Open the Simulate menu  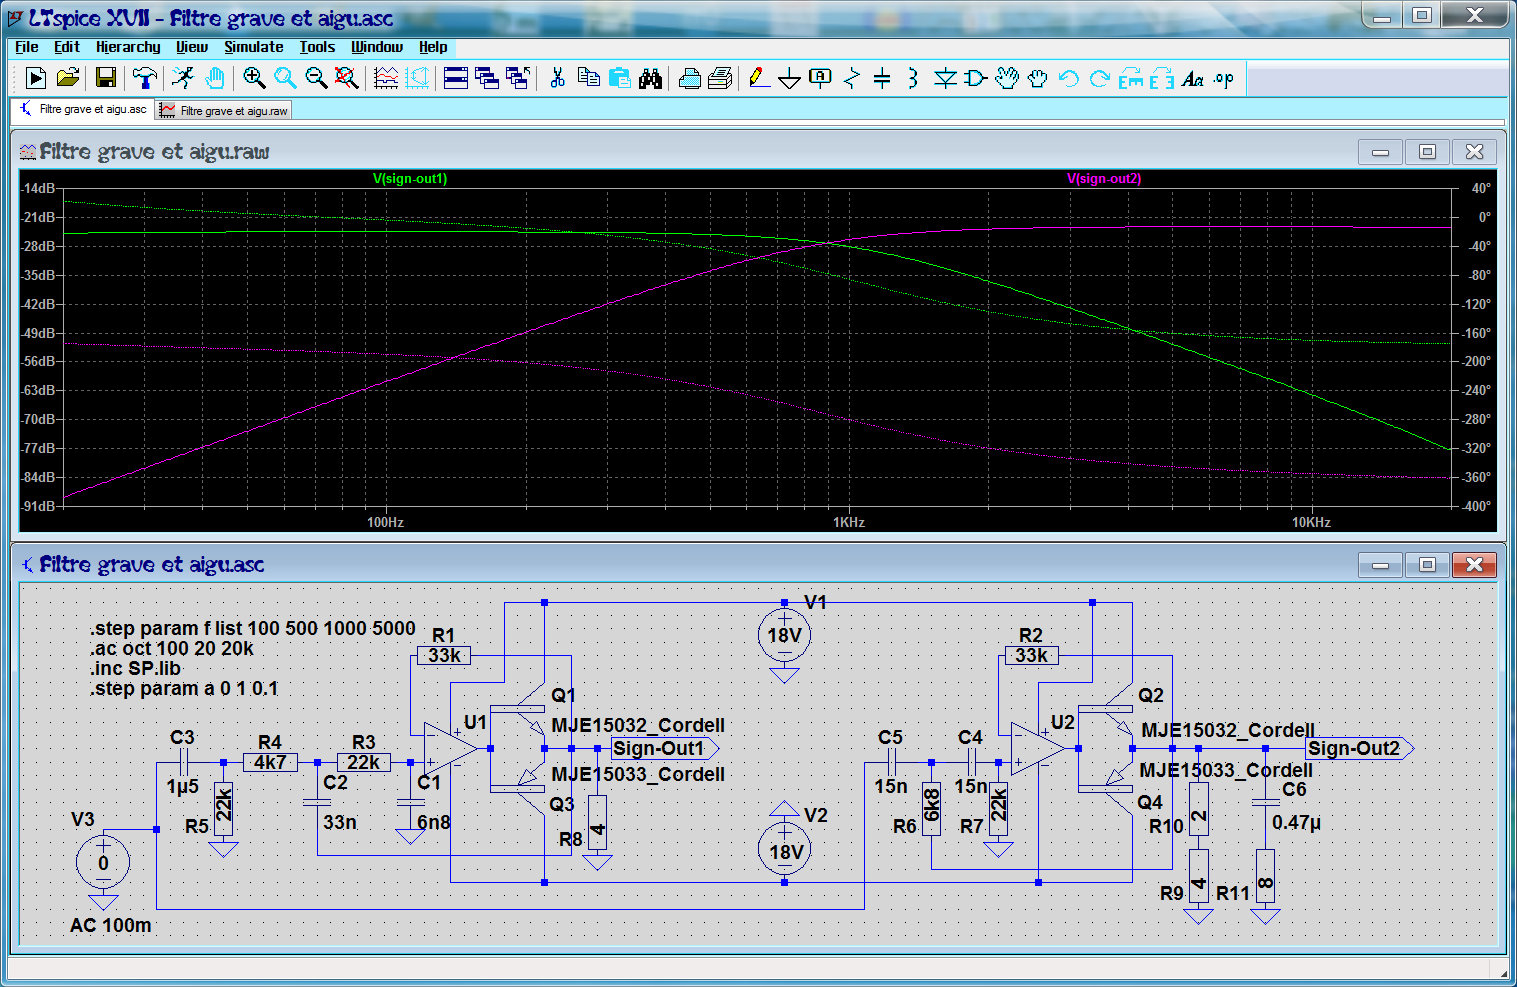coord(254,47)
